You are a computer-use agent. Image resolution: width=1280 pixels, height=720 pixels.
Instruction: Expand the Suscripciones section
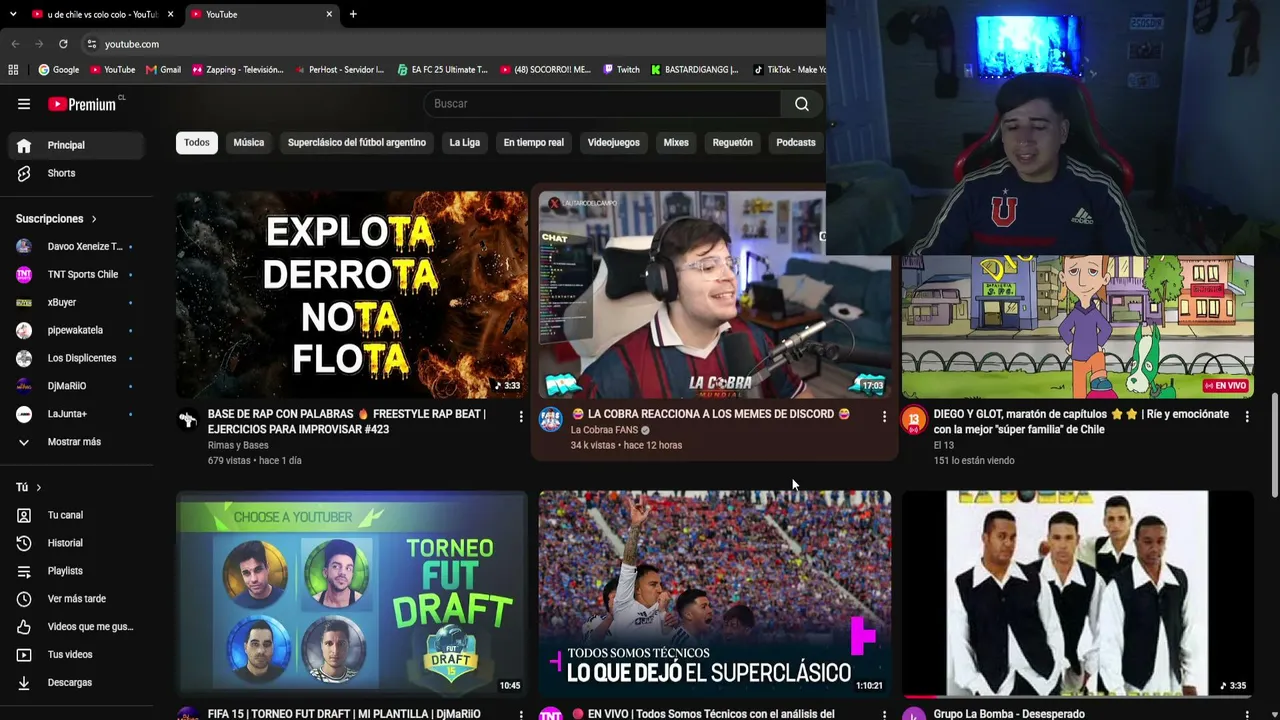[x=56, y=218]
